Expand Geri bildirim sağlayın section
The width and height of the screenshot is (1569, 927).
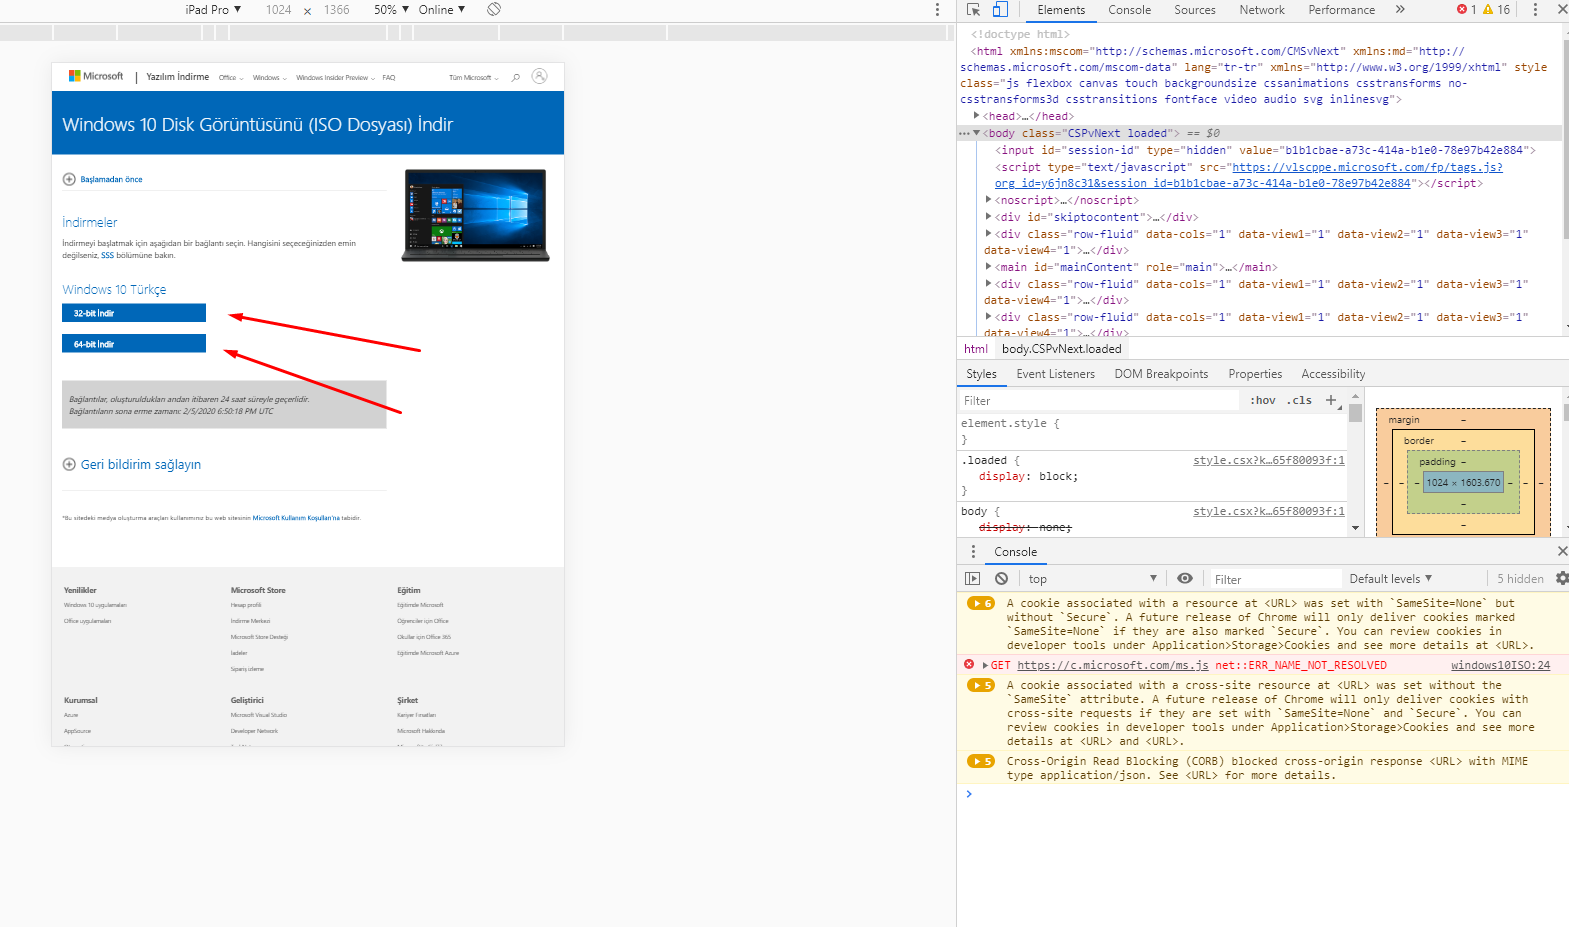tap(132, 464)
